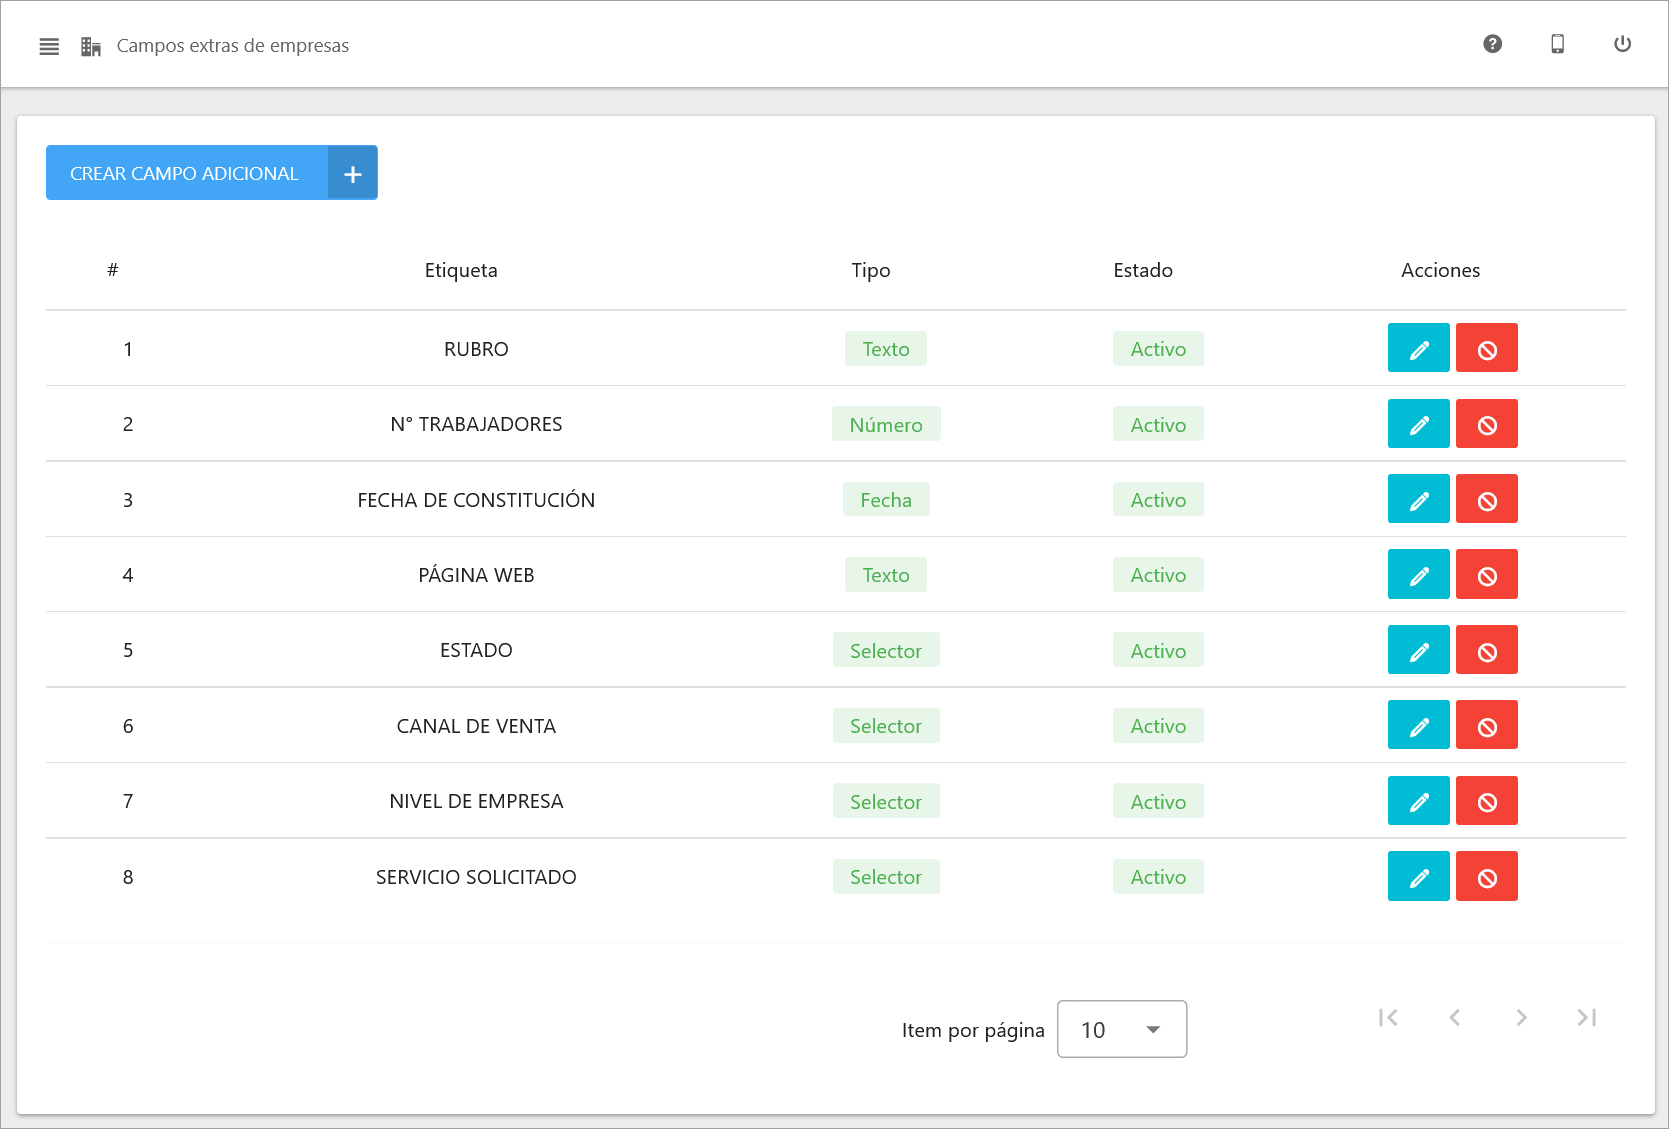Click the mobile device icon
Viewport: 1669px width, 1129px height.
pyautogui.click(x=1557, y=44)
